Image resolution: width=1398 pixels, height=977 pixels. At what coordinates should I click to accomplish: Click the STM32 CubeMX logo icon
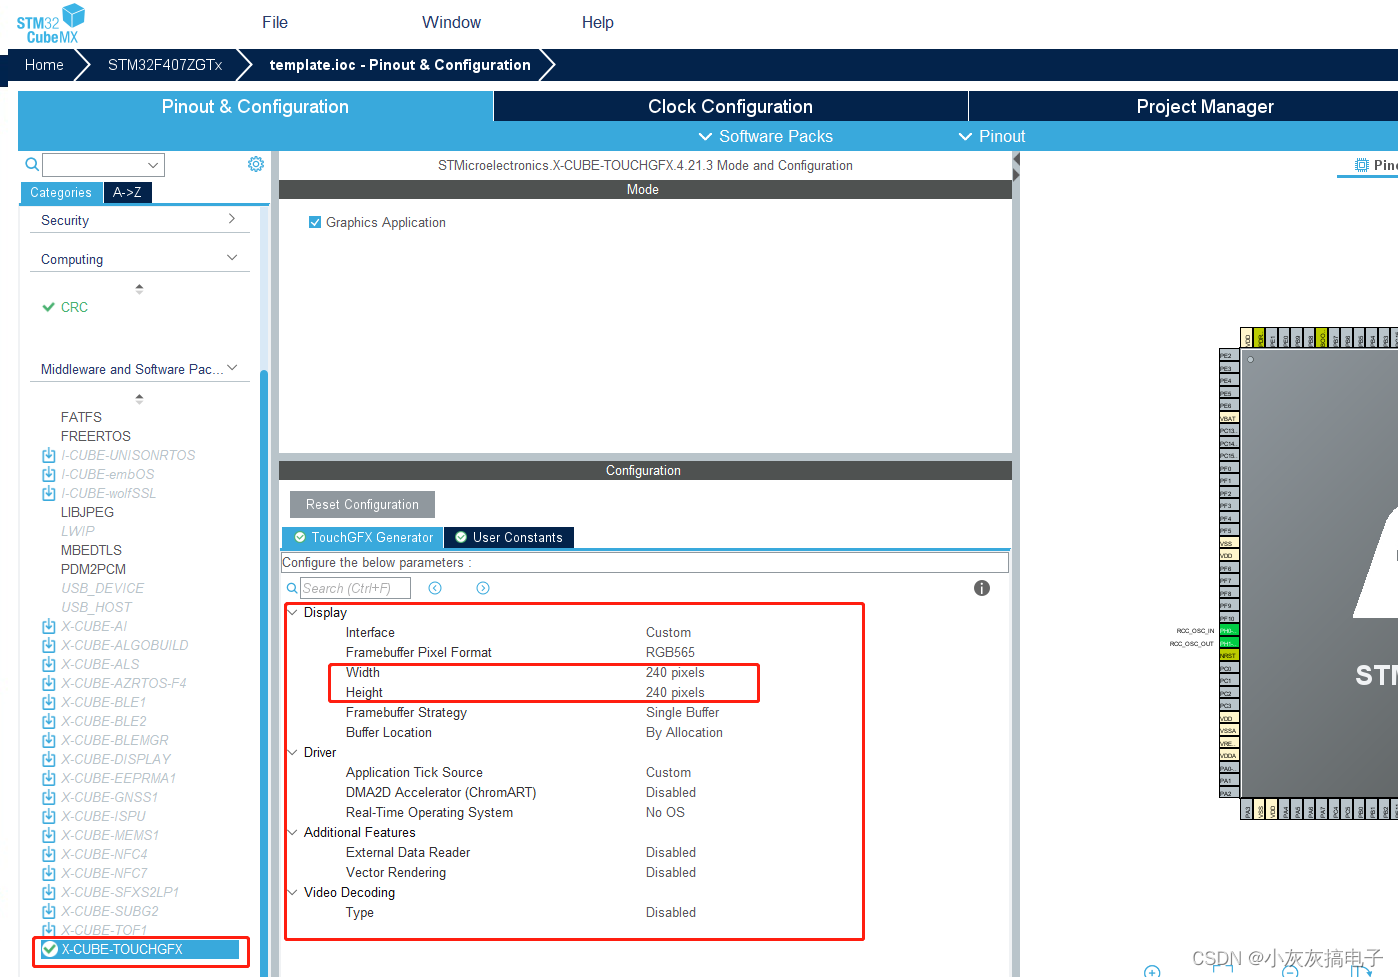[x=50, y=23]
